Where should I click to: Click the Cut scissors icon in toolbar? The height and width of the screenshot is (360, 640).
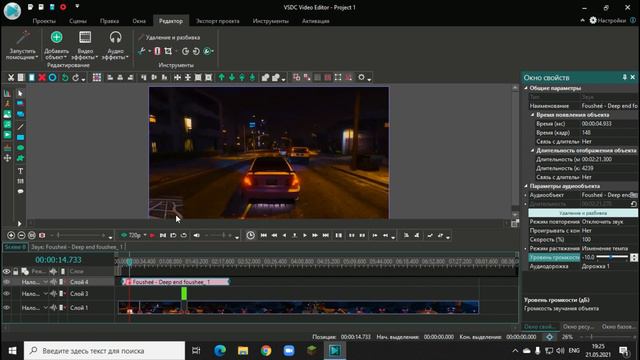(x=11, y=78)
